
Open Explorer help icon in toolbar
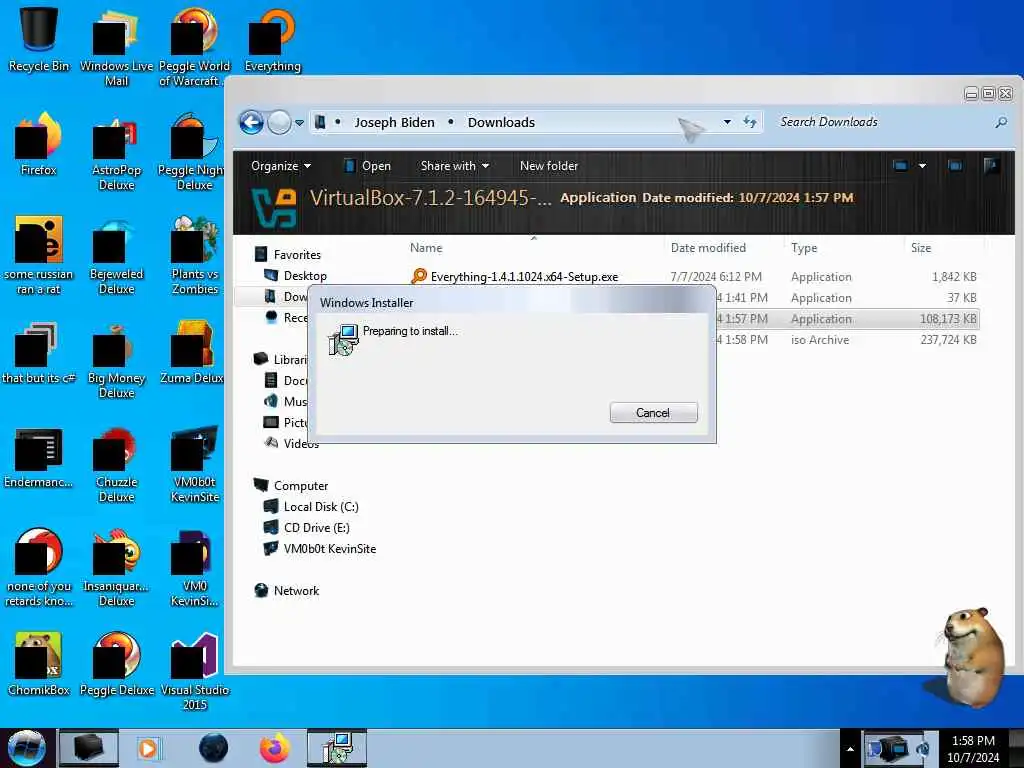tap(991, 166)
